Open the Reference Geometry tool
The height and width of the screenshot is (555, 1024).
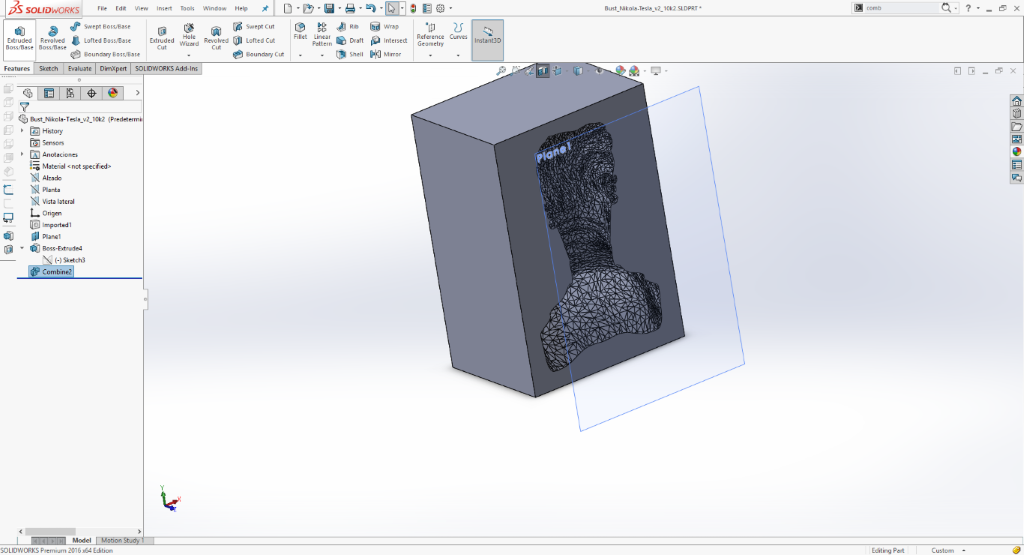point(430,35)
